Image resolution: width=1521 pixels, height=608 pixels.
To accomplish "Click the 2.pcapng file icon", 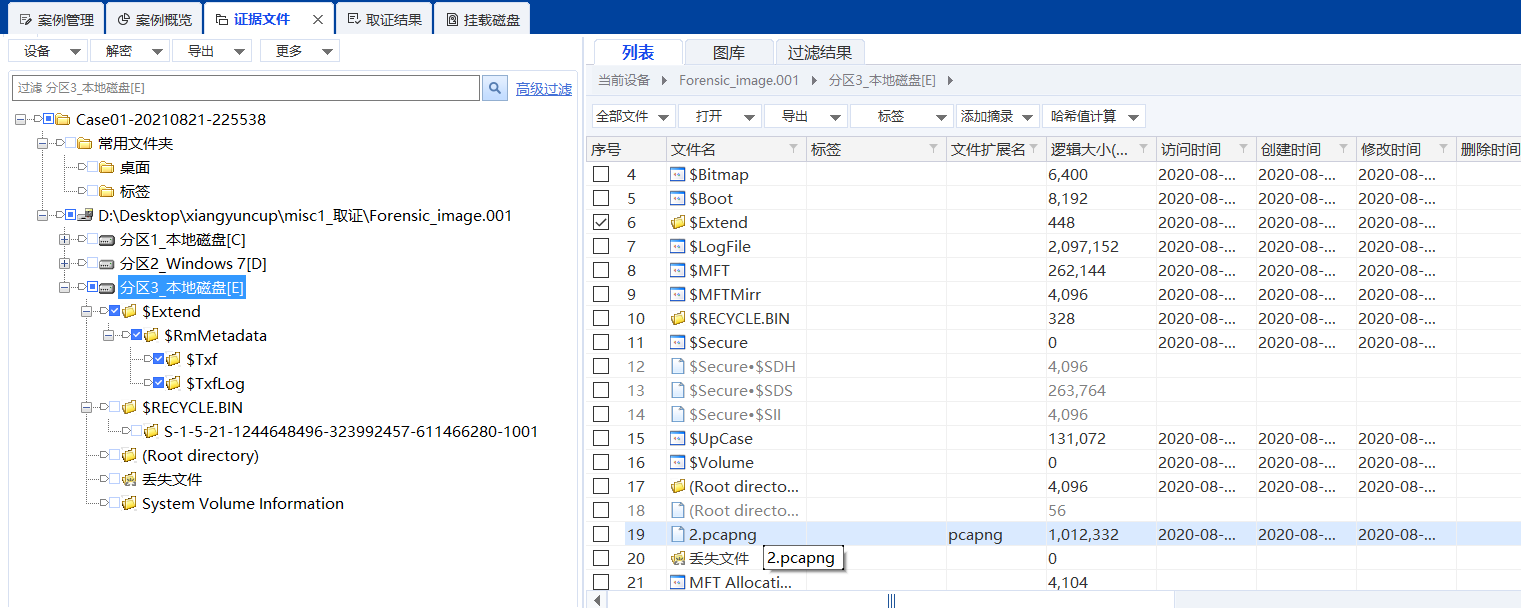I will (678, 534).
